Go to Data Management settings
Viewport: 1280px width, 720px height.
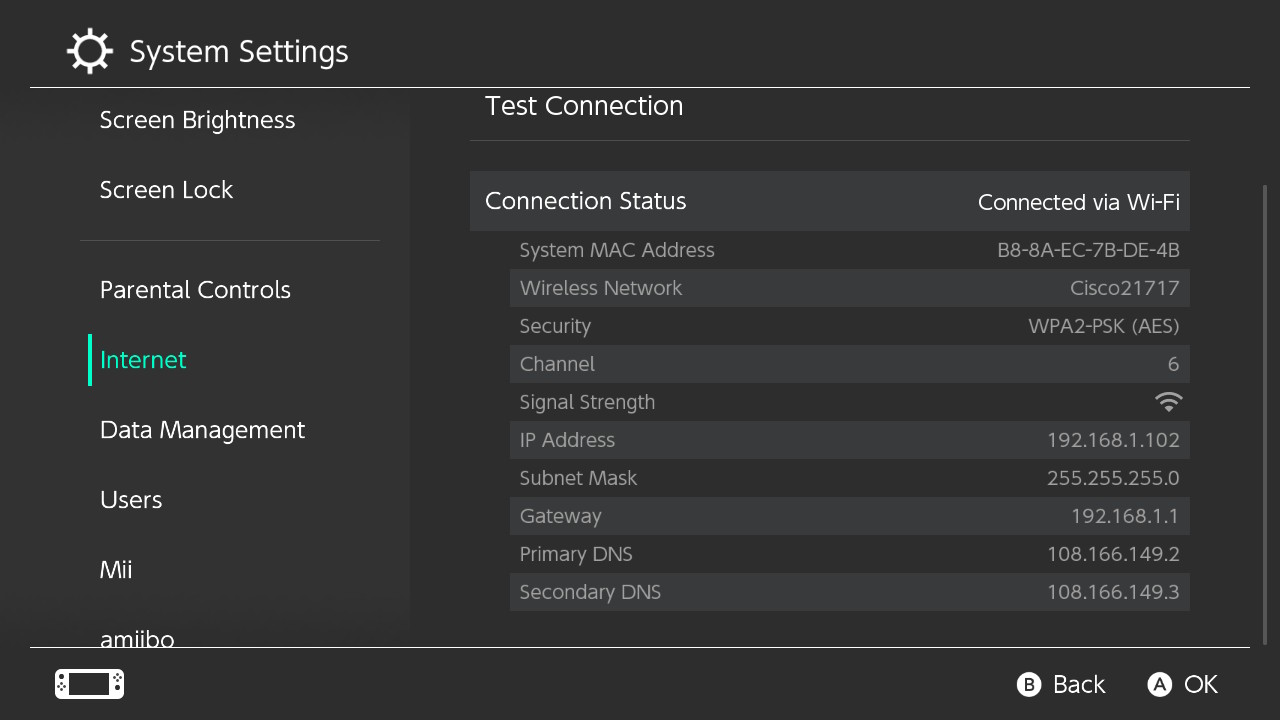[x=202, y=430]
